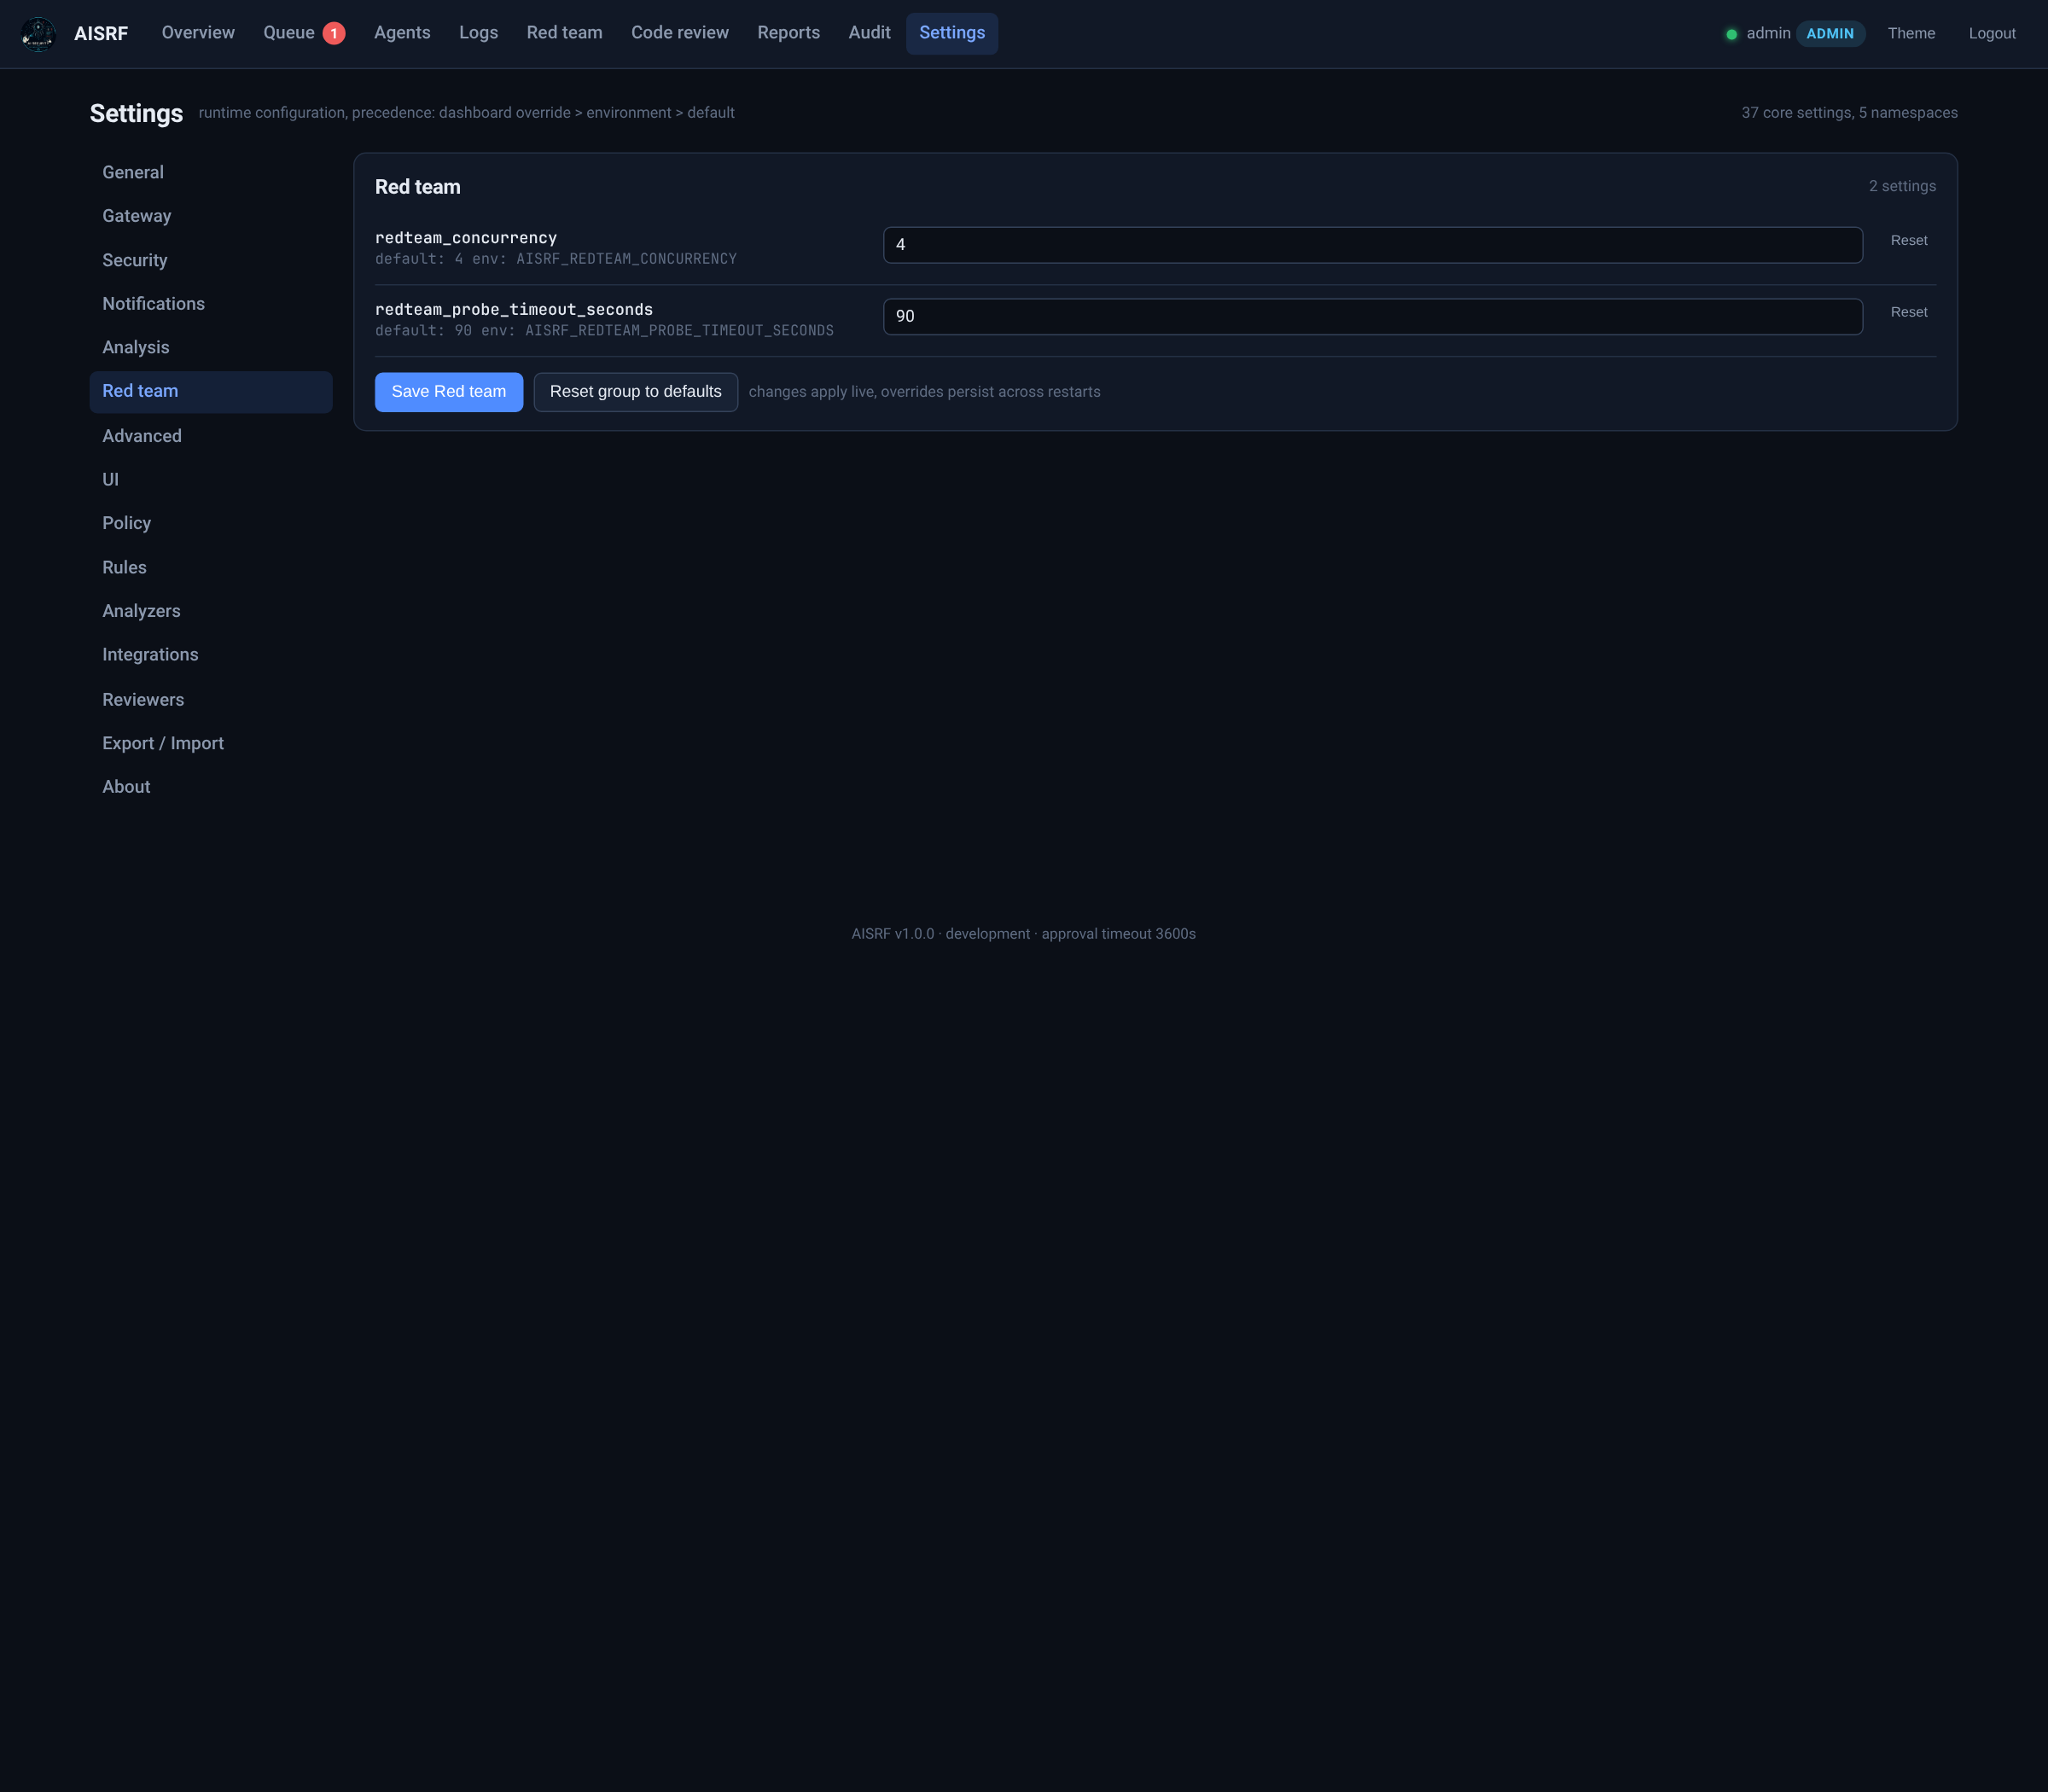Click Logout

tap(1992, 34)
